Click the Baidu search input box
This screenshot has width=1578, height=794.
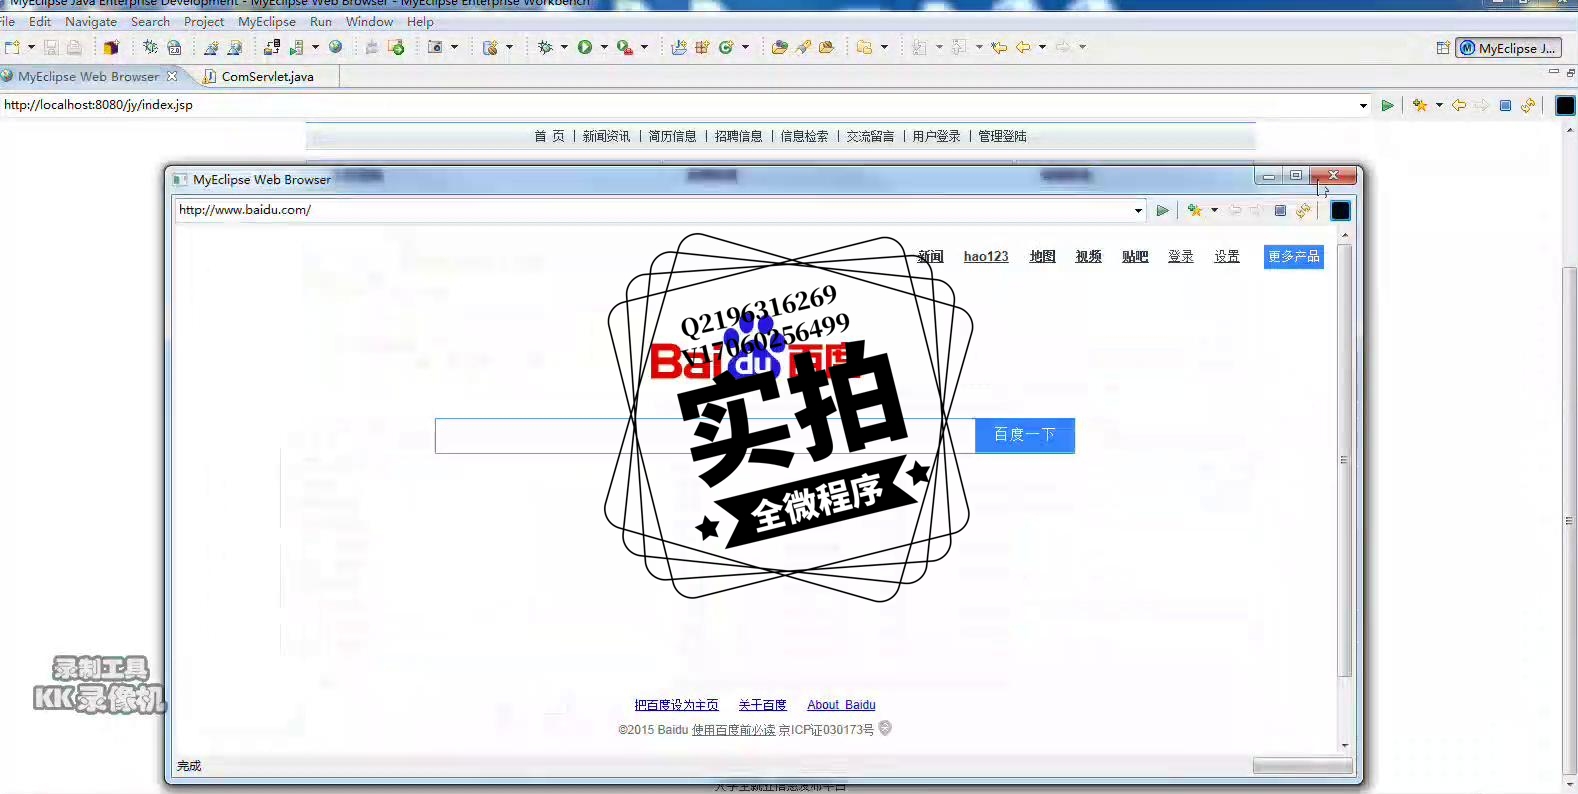(x=704, y=436)
